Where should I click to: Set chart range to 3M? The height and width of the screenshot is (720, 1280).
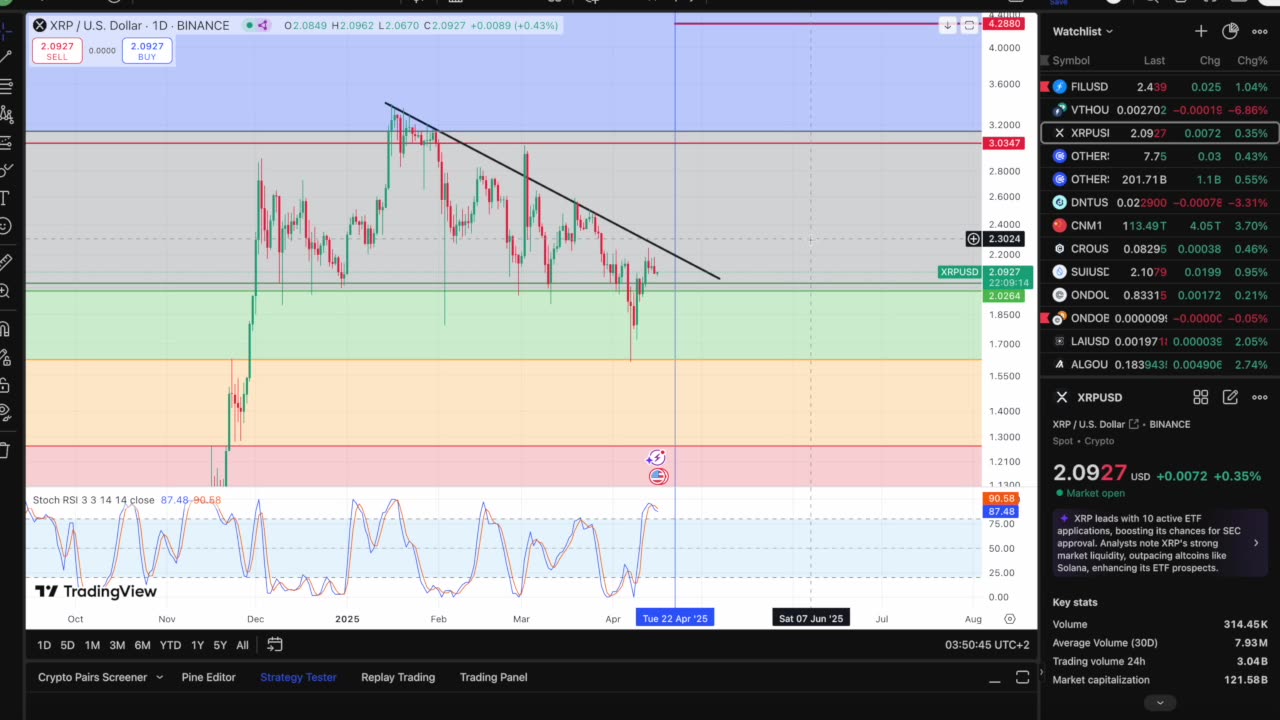[117, 645]
